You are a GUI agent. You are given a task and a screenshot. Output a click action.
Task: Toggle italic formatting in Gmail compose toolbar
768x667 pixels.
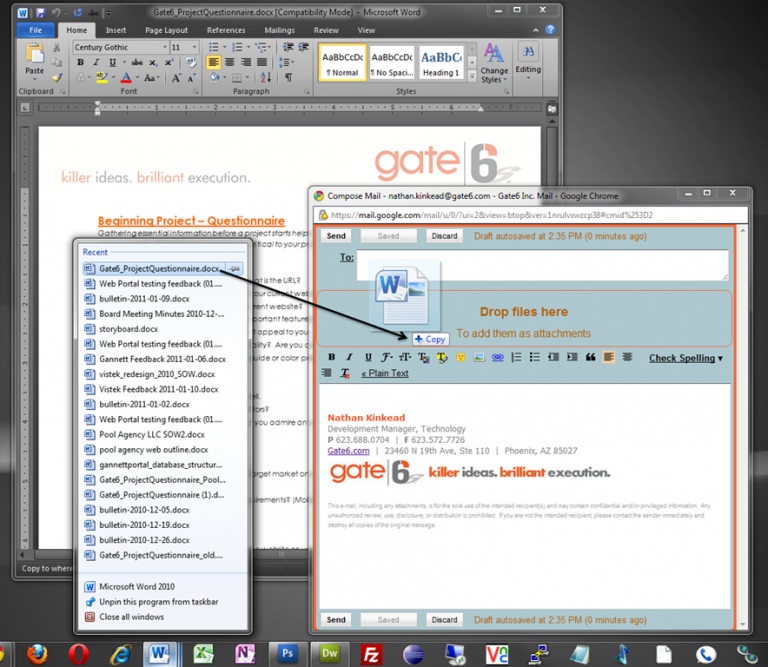350,357
